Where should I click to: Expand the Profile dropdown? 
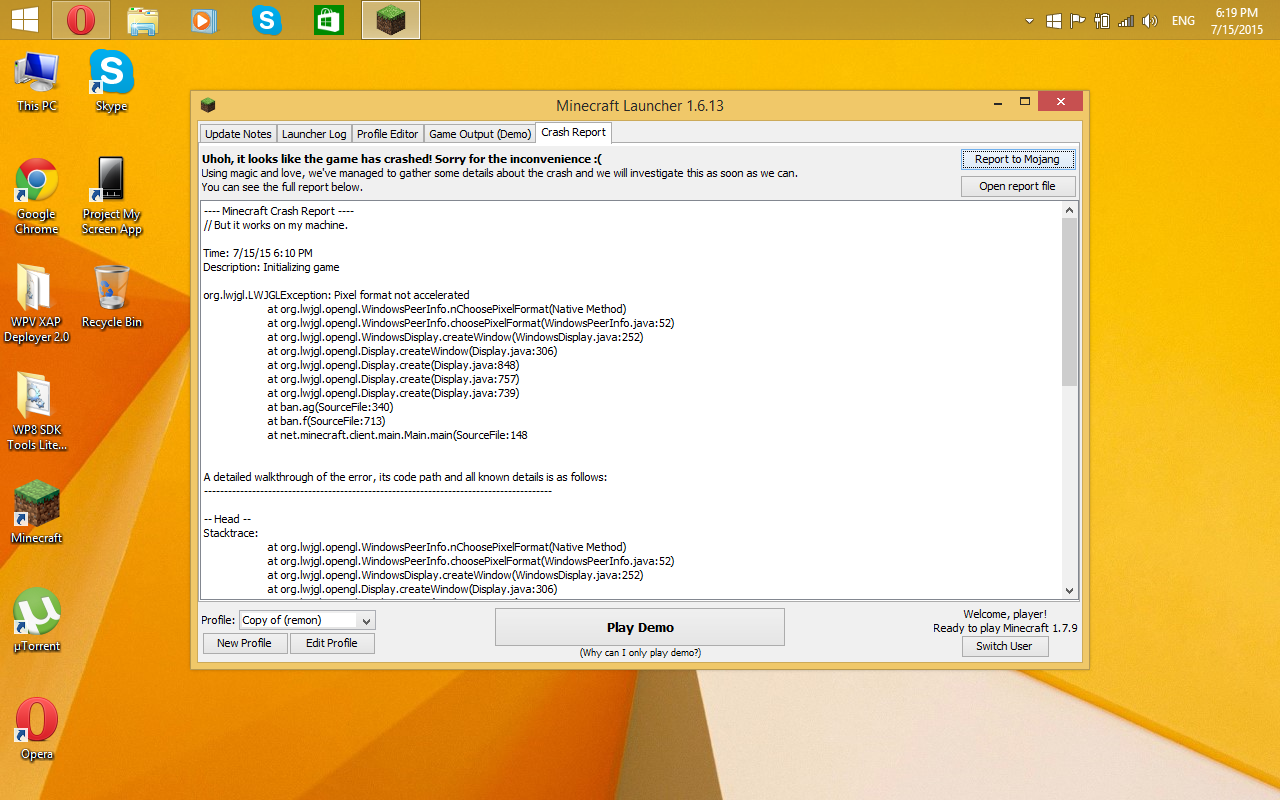coord(366,620)
